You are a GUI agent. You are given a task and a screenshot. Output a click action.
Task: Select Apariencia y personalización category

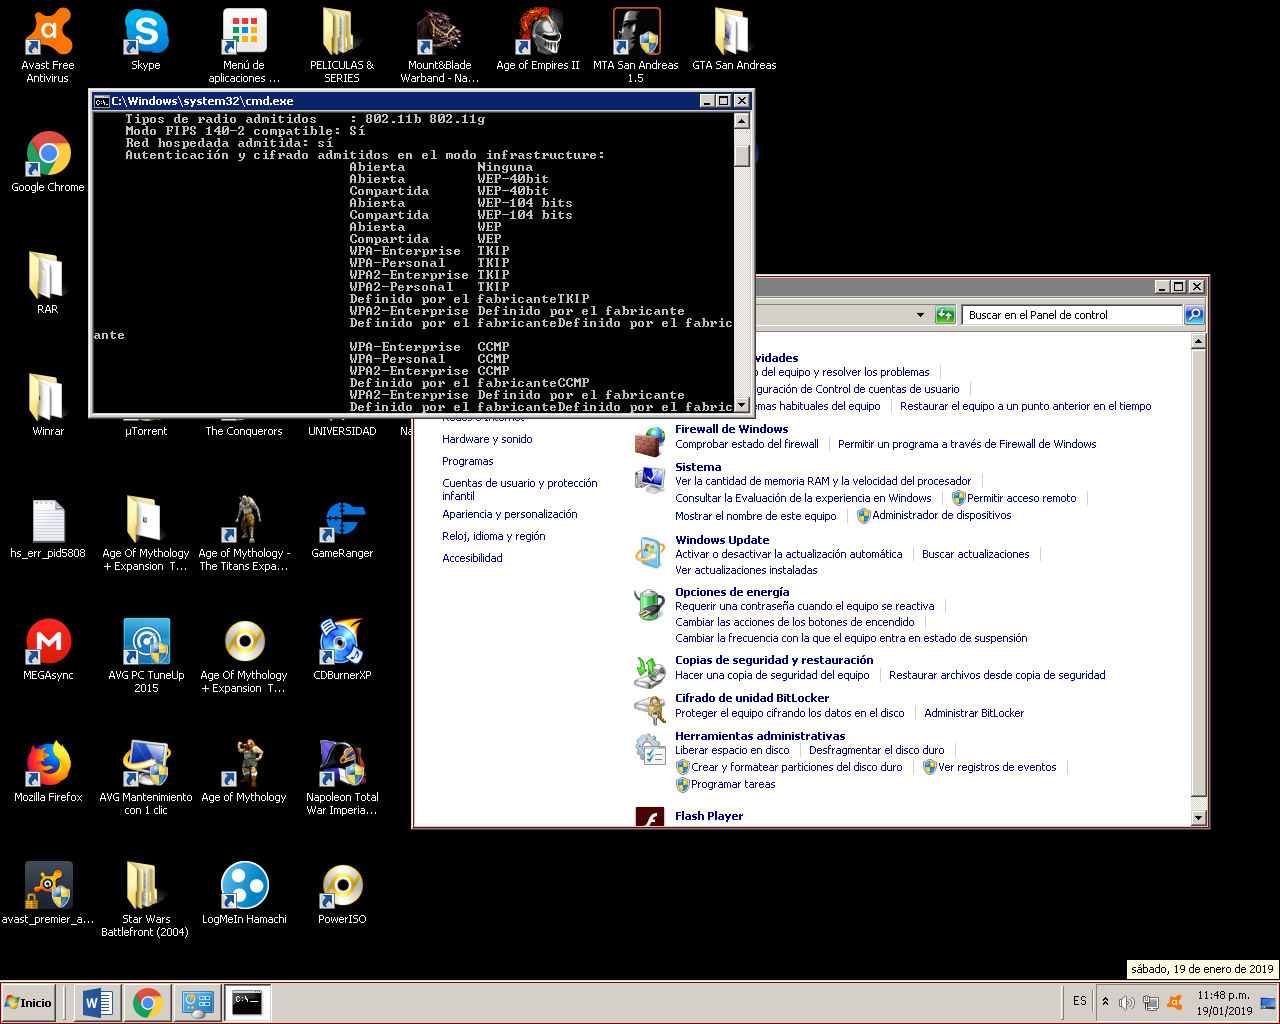point(510,514)
